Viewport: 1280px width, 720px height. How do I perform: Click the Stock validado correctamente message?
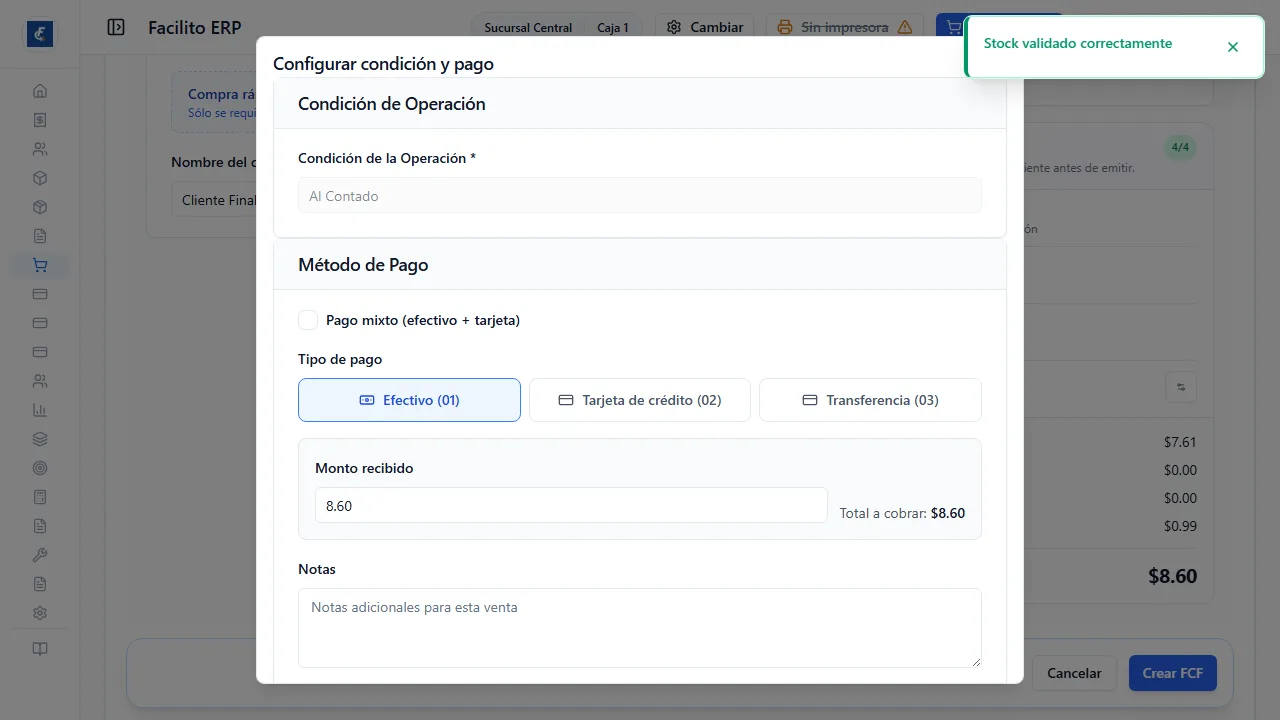click(1078, 44)
